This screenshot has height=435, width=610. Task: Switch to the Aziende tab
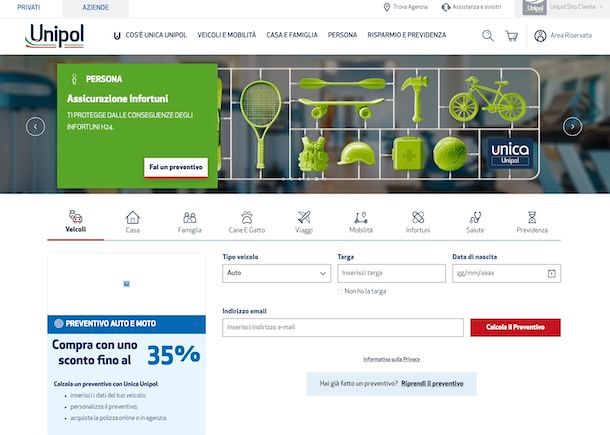pos(95,7)
